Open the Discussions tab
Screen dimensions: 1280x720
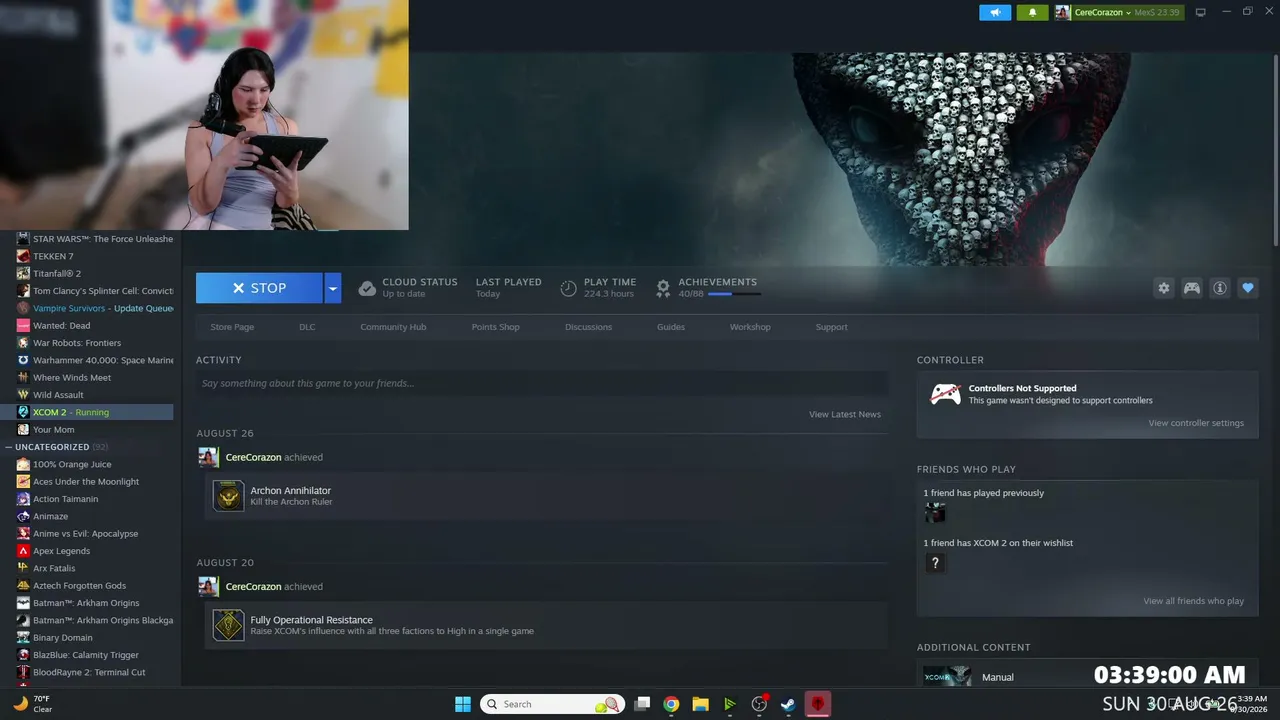pos(588,327)
